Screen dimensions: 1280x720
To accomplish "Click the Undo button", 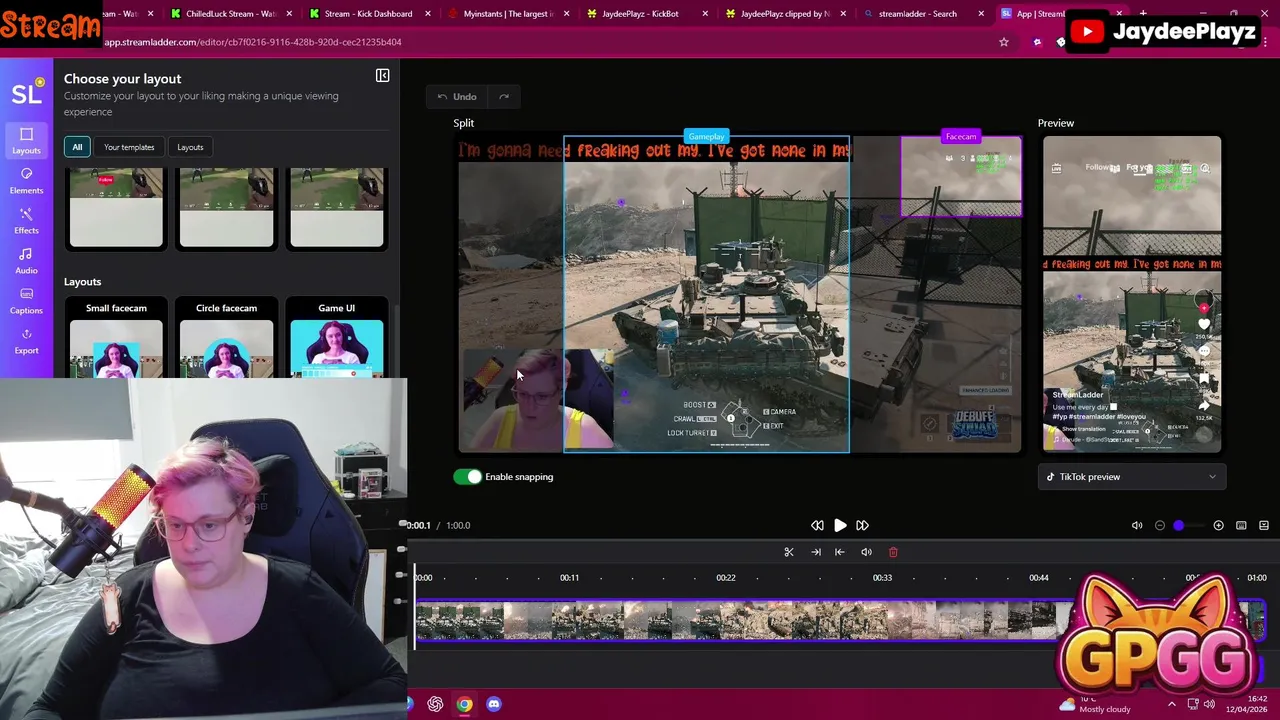I will coord(457,97).
